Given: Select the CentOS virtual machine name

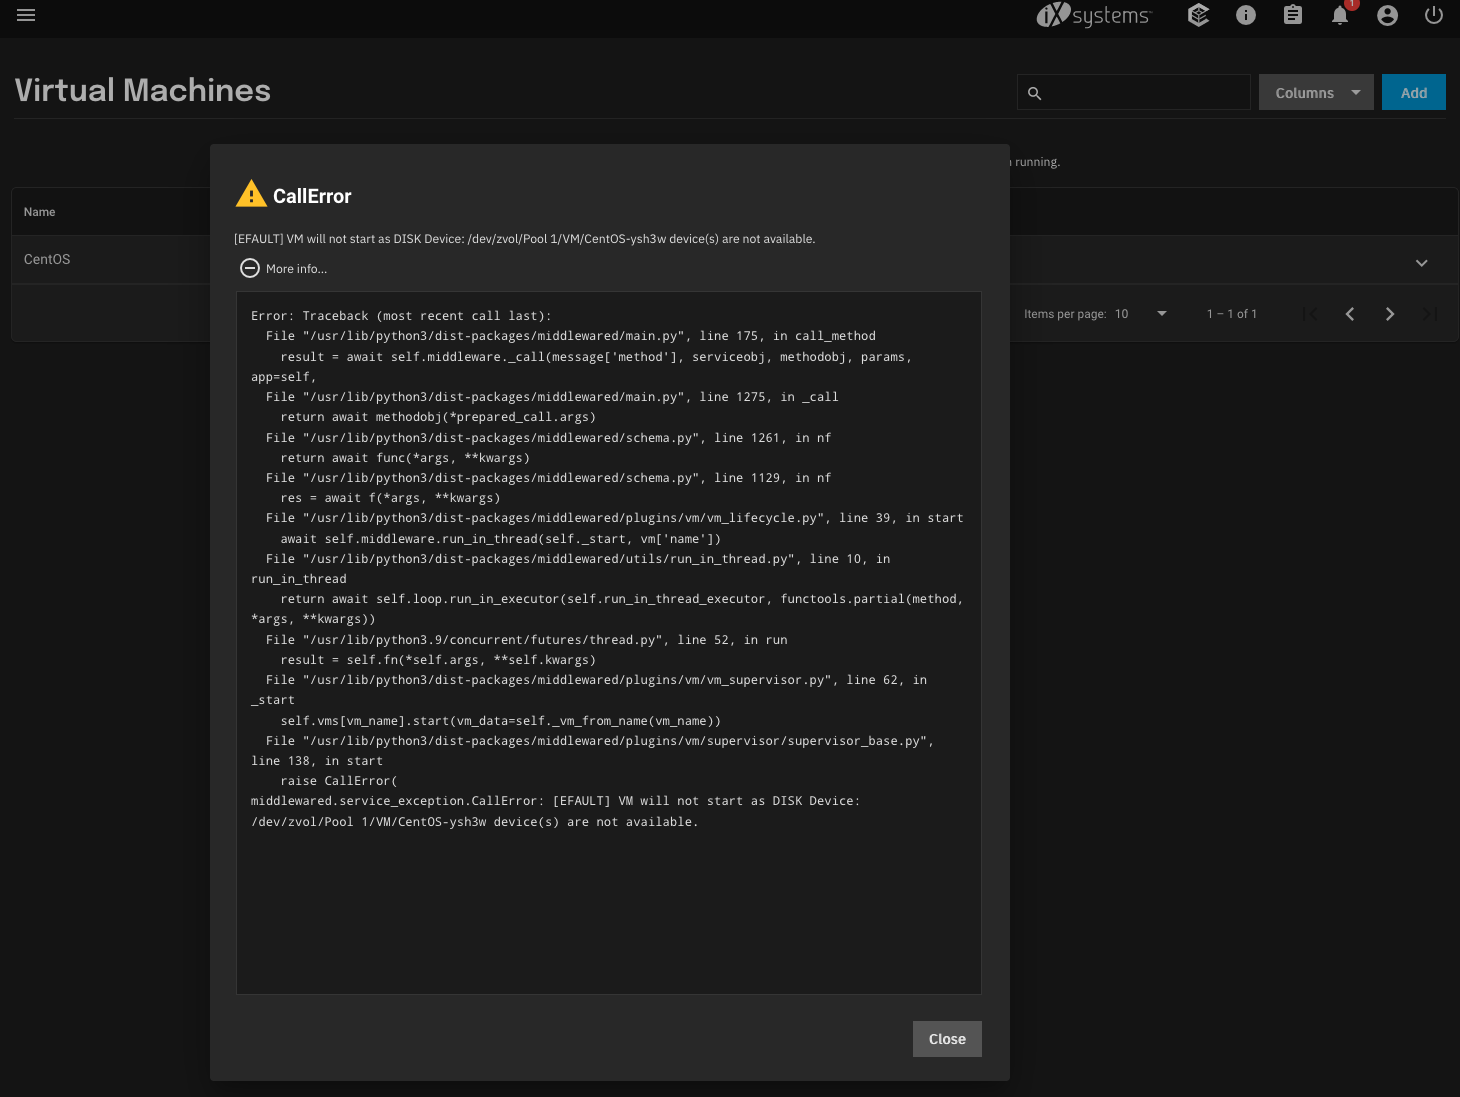Looking at the screenshot, I should click(x=47, y=259).
